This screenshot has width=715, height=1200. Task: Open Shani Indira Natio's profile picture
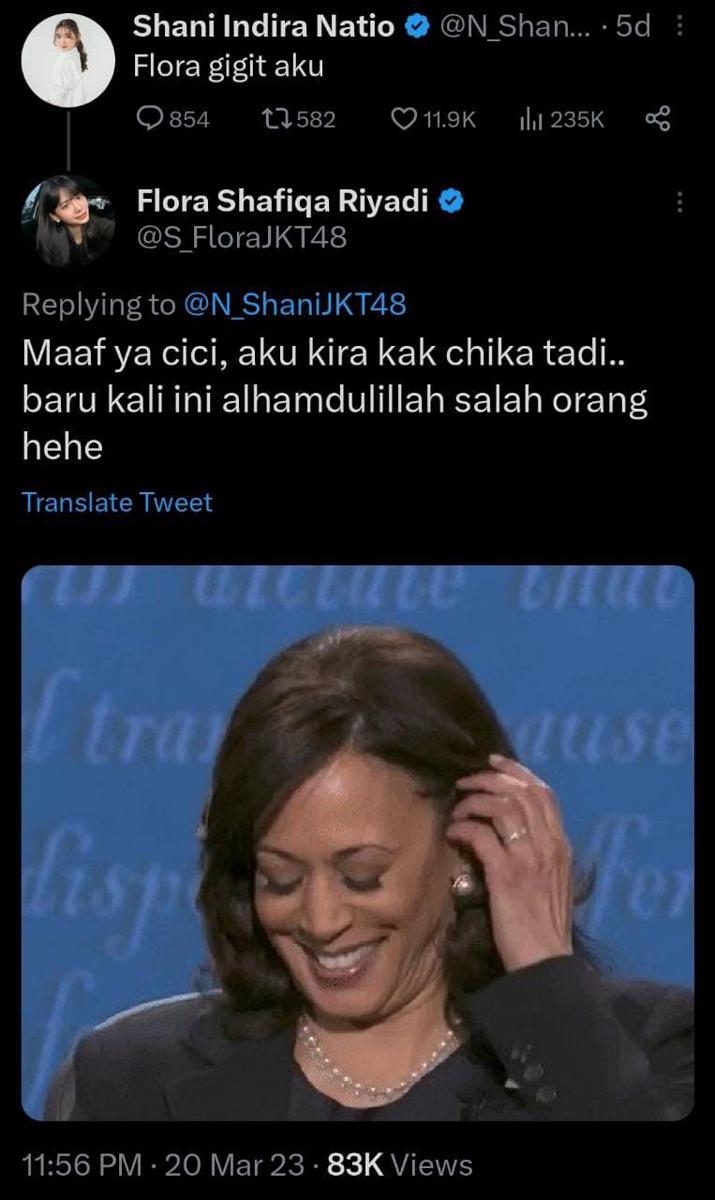[68, 60]
